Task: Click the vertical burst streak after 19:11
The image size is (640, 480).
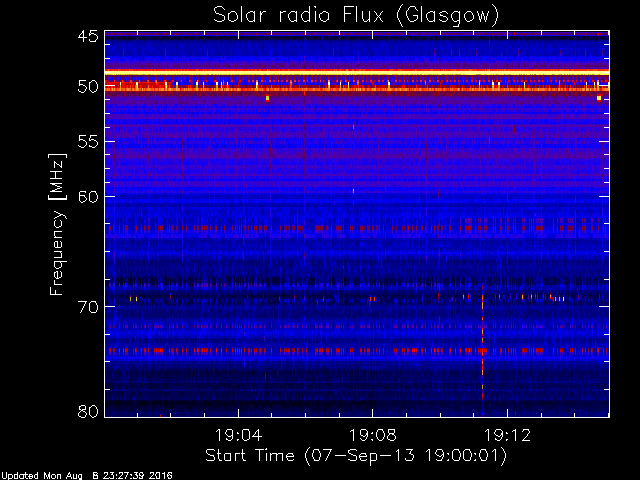Action: [x=482, y=345]
